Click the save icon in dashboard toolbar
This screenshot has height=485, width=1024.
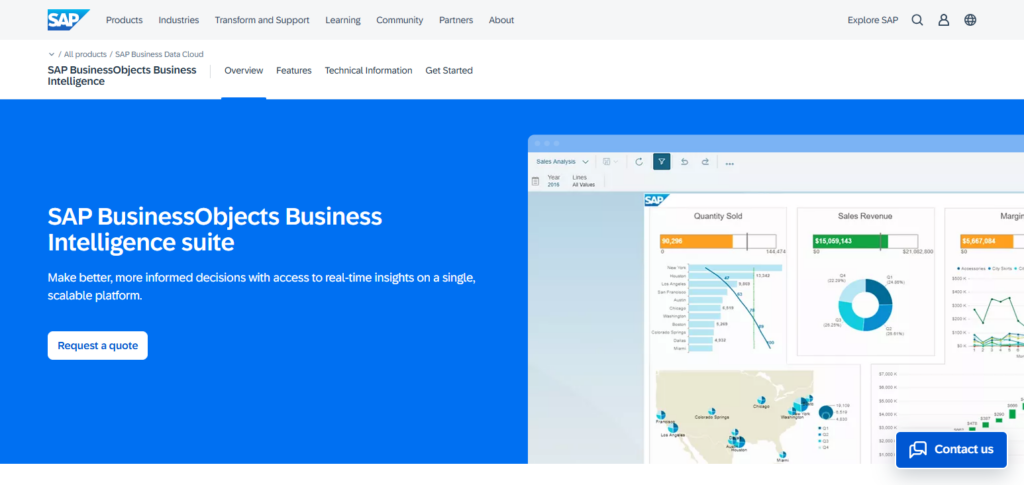point(607,161)
